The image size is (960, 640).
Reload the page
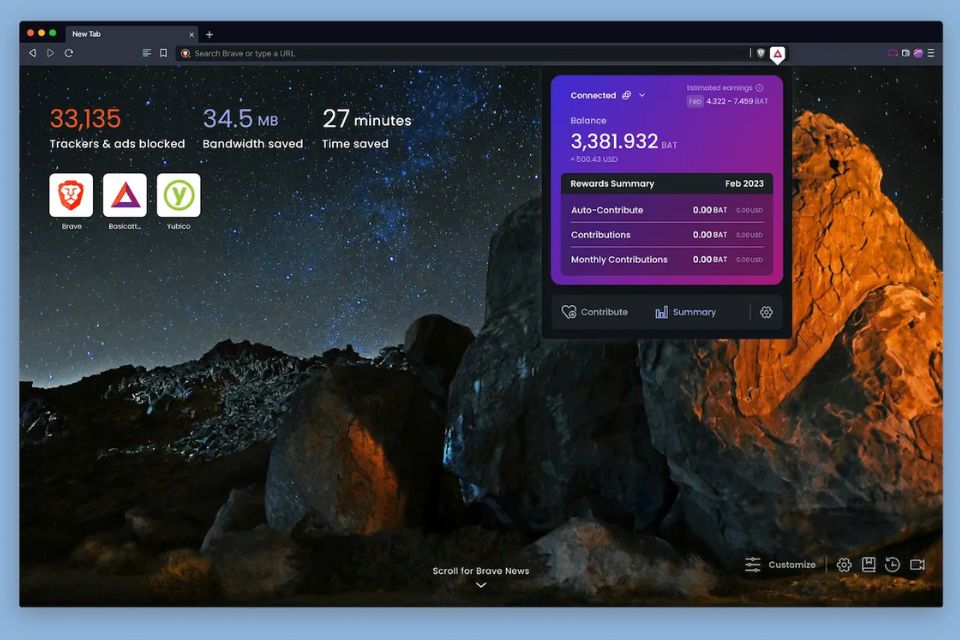[x=69, y=53]
